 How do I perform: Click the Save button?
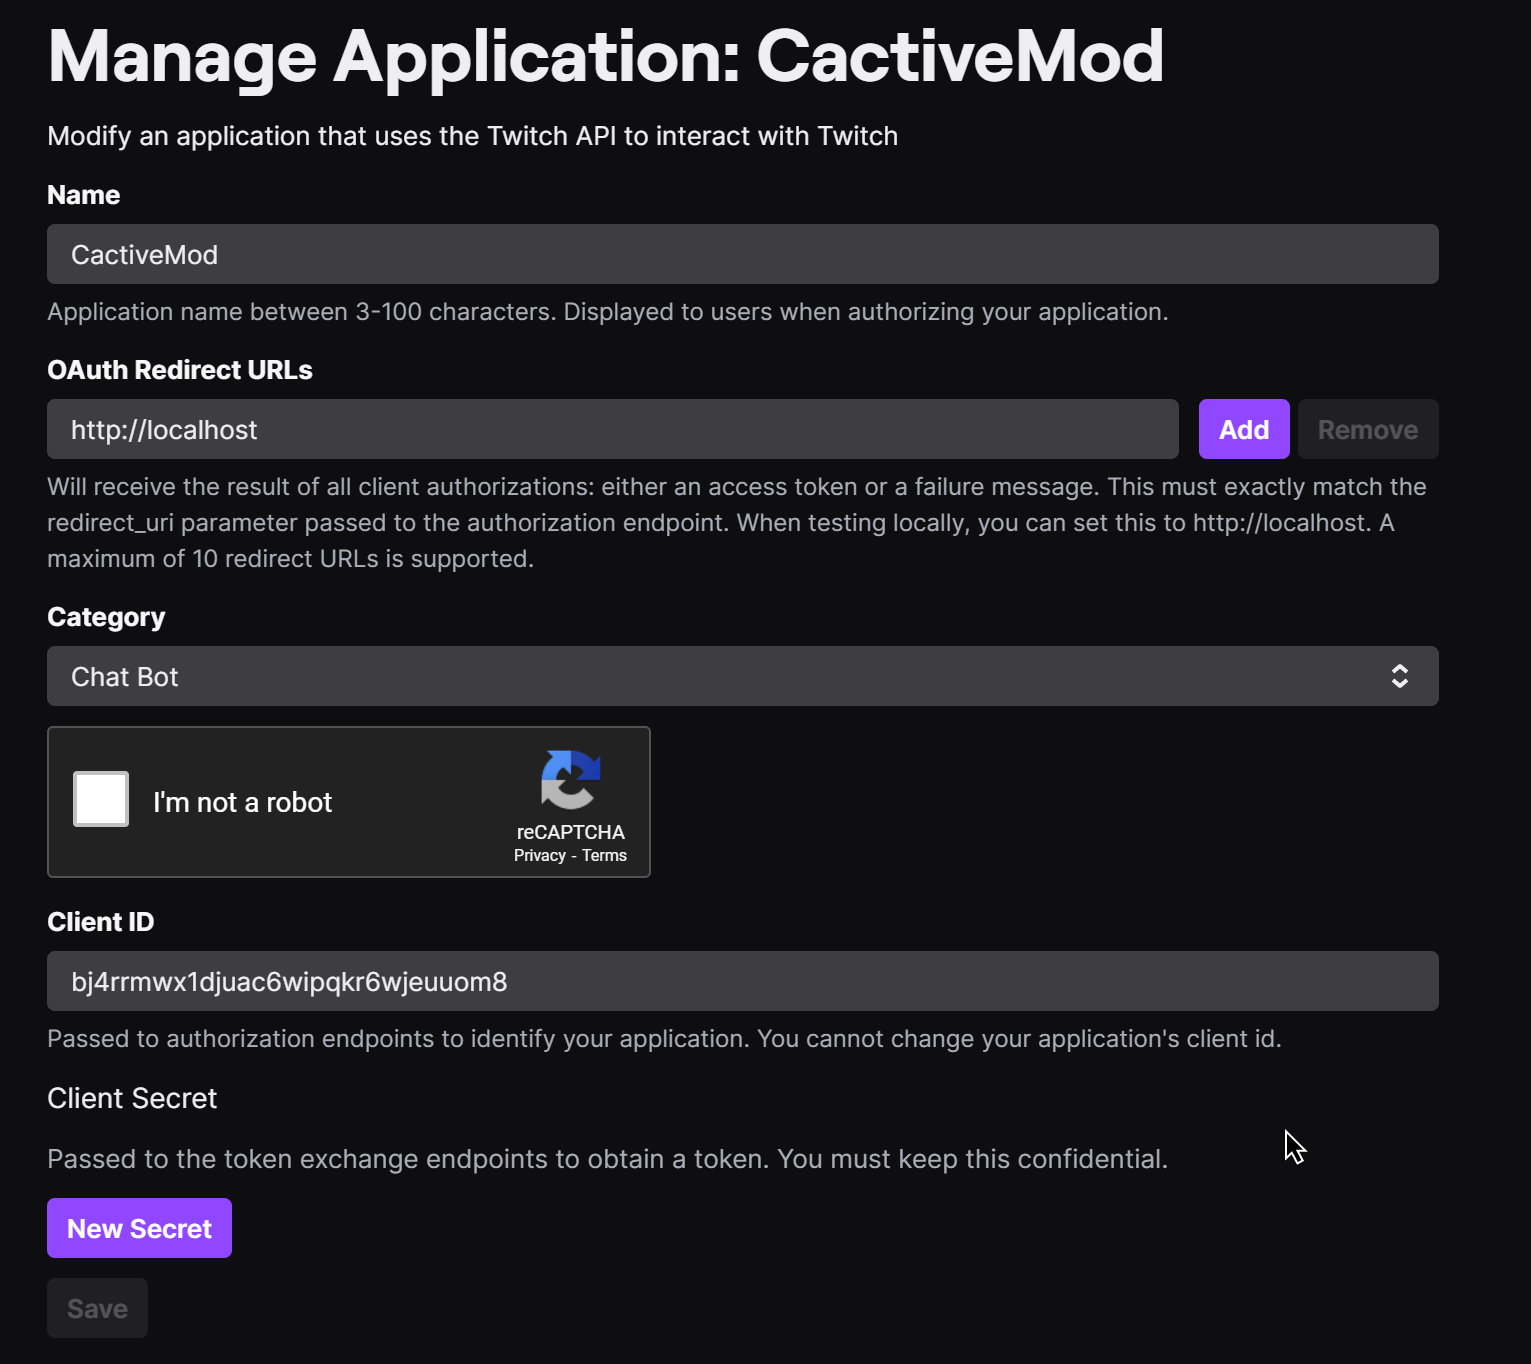(x=97, y=1308)
